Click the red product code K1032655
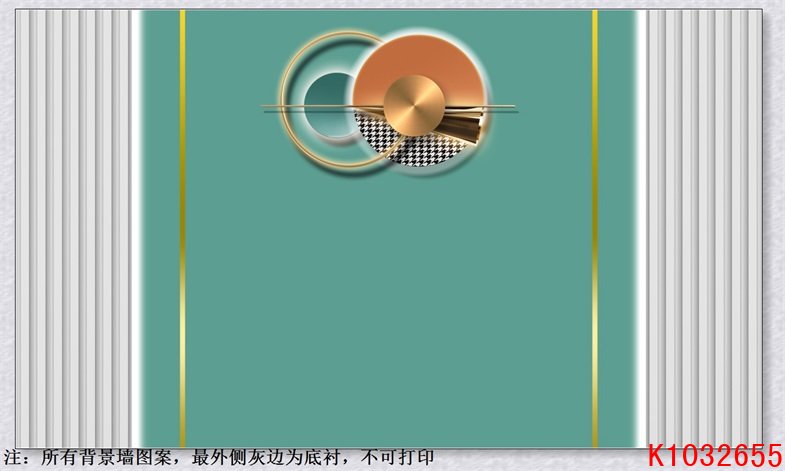 [x=715, y=455]
